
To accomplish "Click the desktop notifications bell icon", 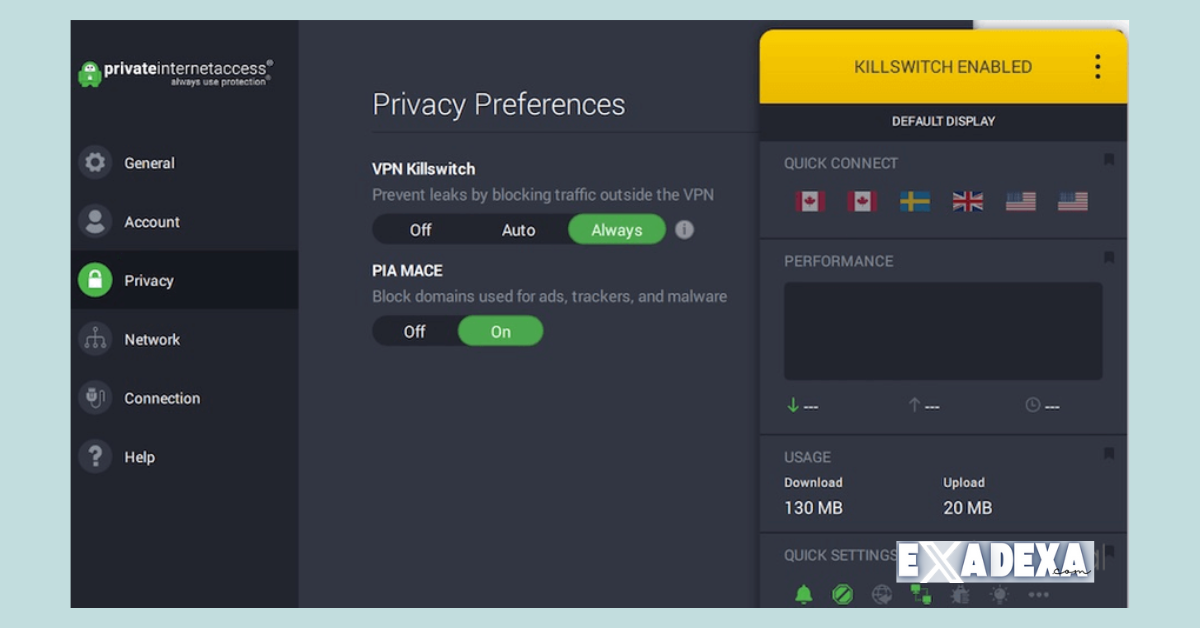I will [x=805, y=594].
